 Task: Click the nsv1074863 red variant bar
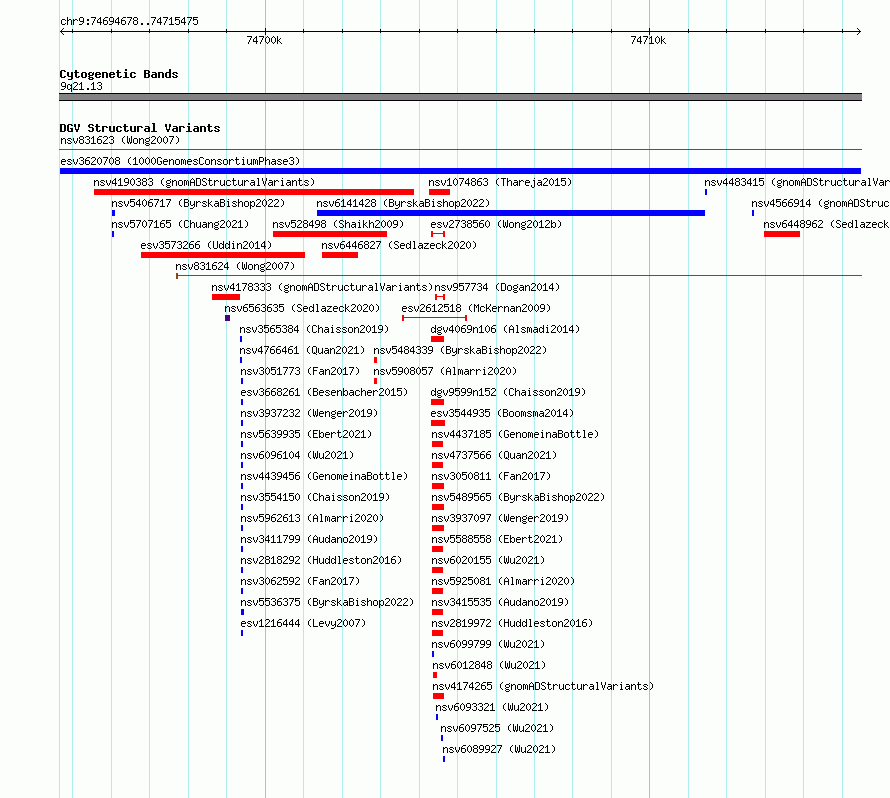439,192
